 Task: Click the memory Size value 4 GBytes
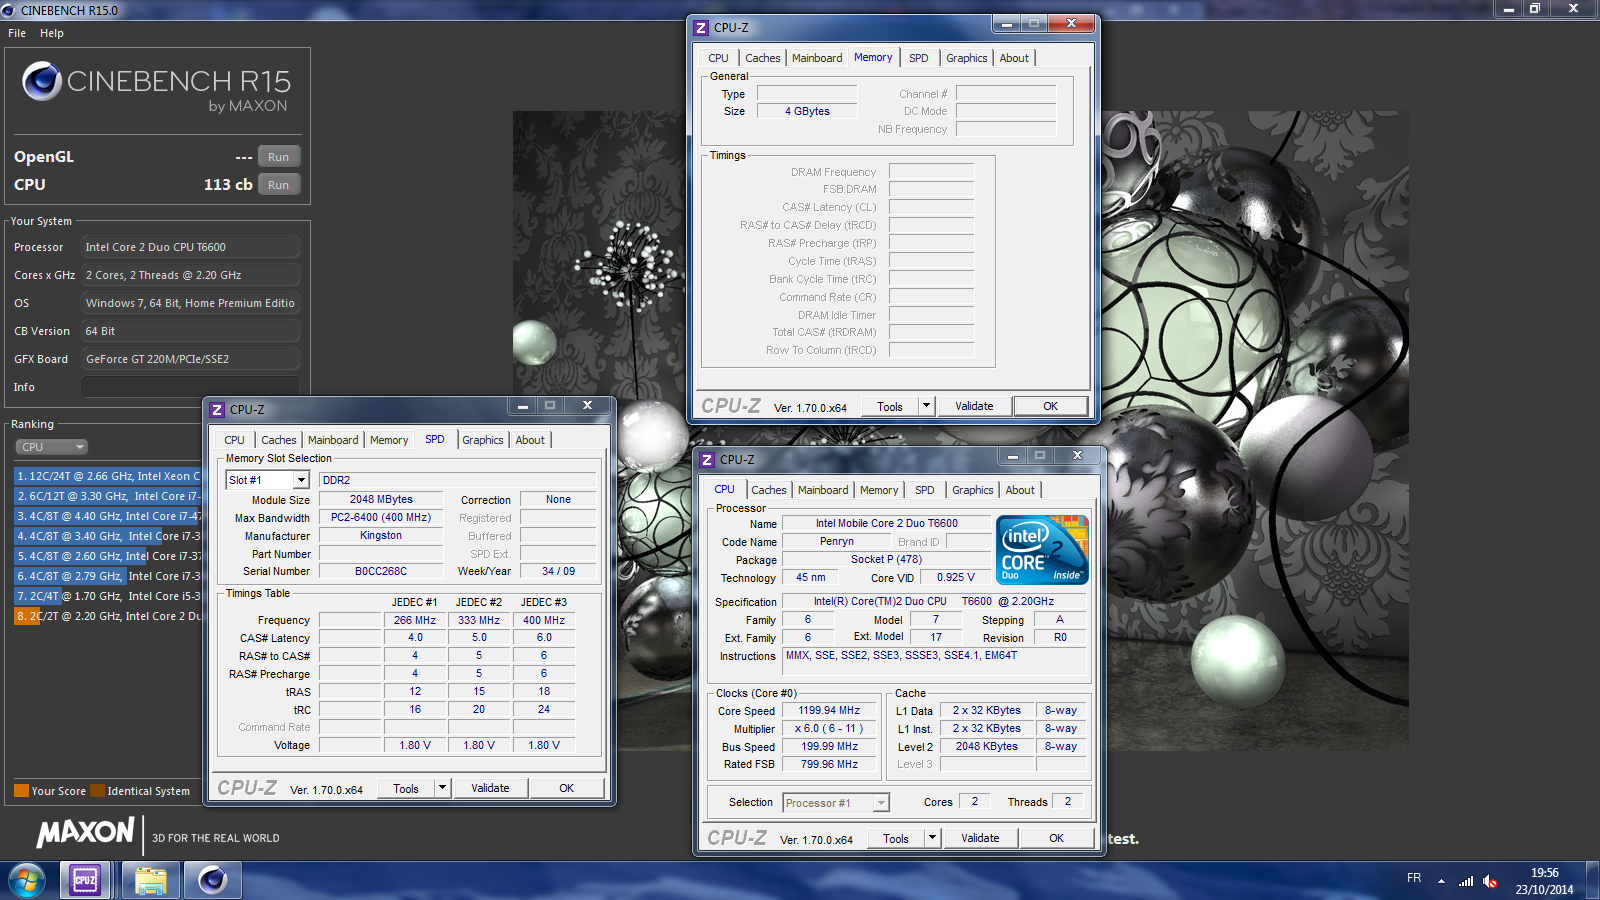tap(807, 111)
